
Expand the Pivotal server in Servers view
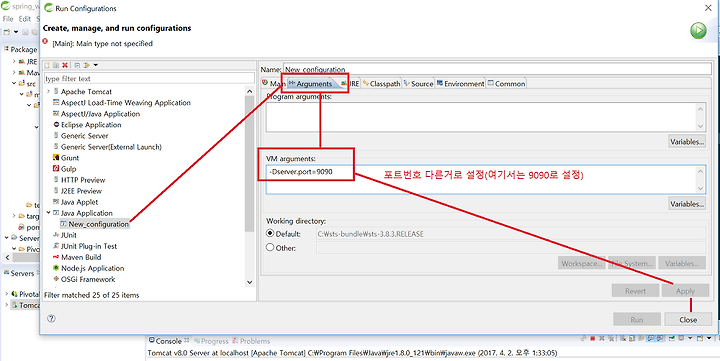click(7, 293)
